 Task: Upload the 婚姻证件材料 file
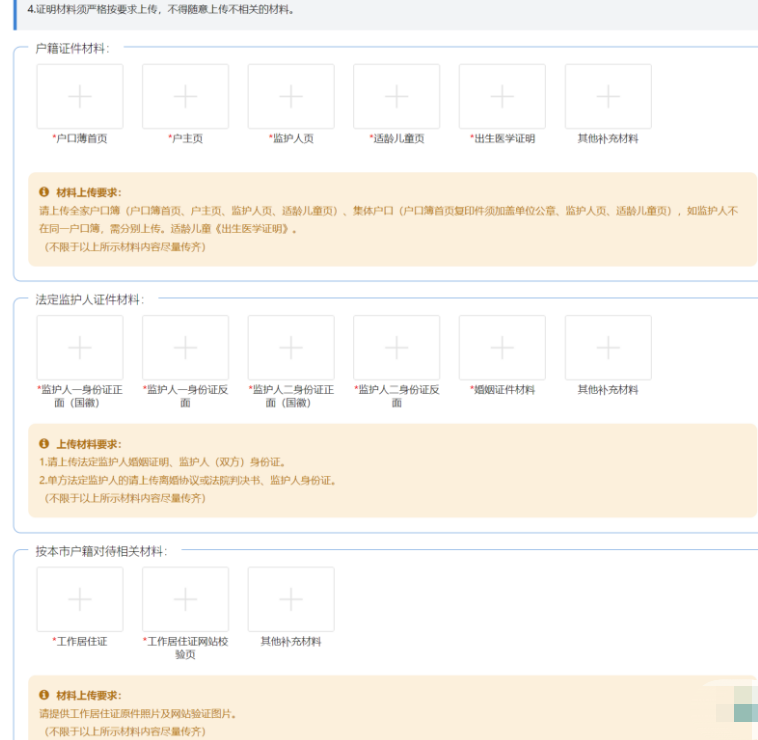click(x=502, y=348)
